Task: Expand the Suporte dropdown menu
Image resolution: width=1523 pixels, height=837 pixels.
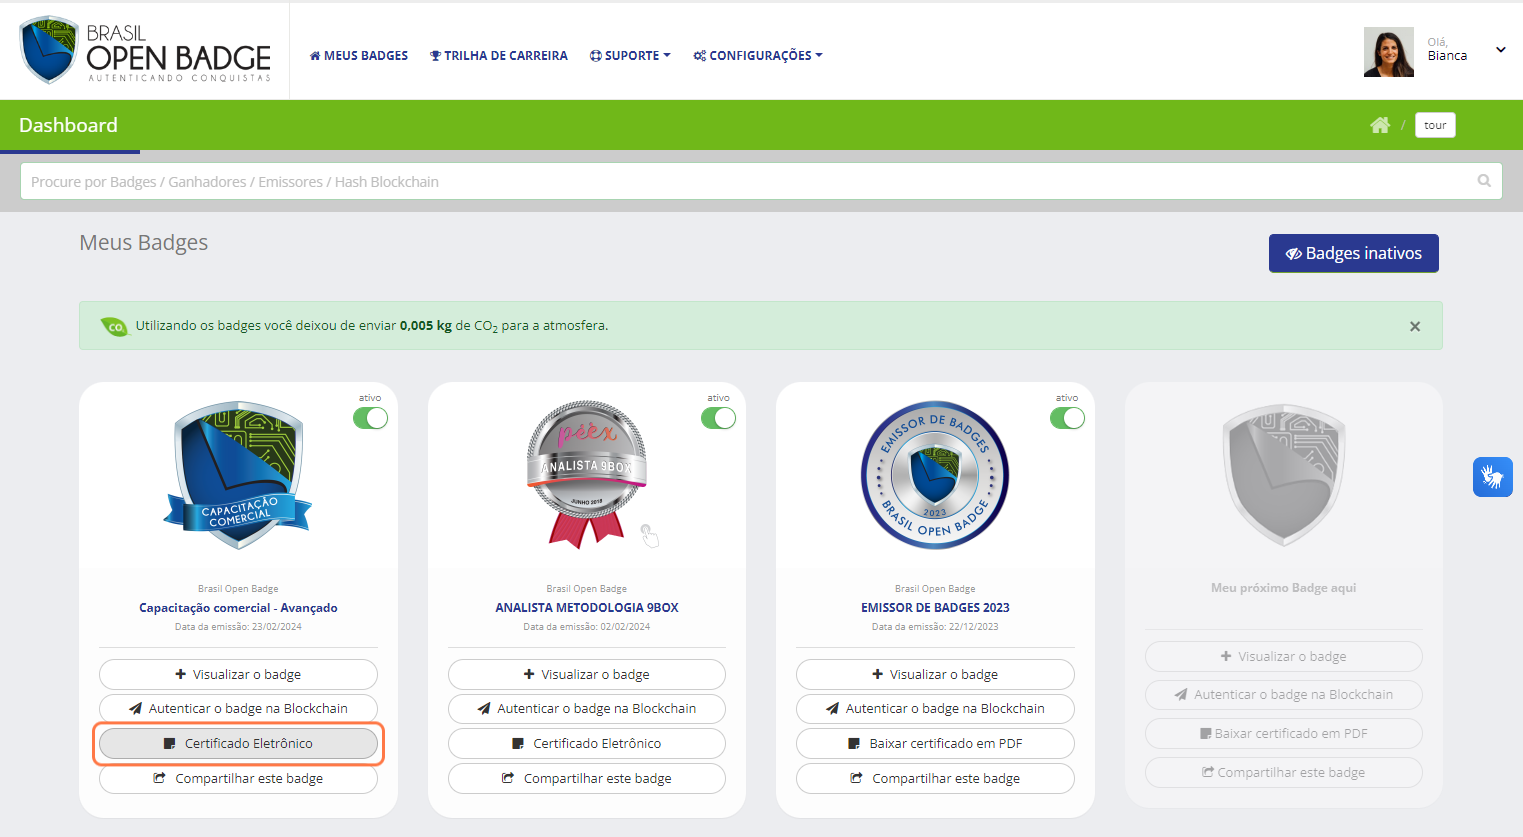Action: point(630,56)
